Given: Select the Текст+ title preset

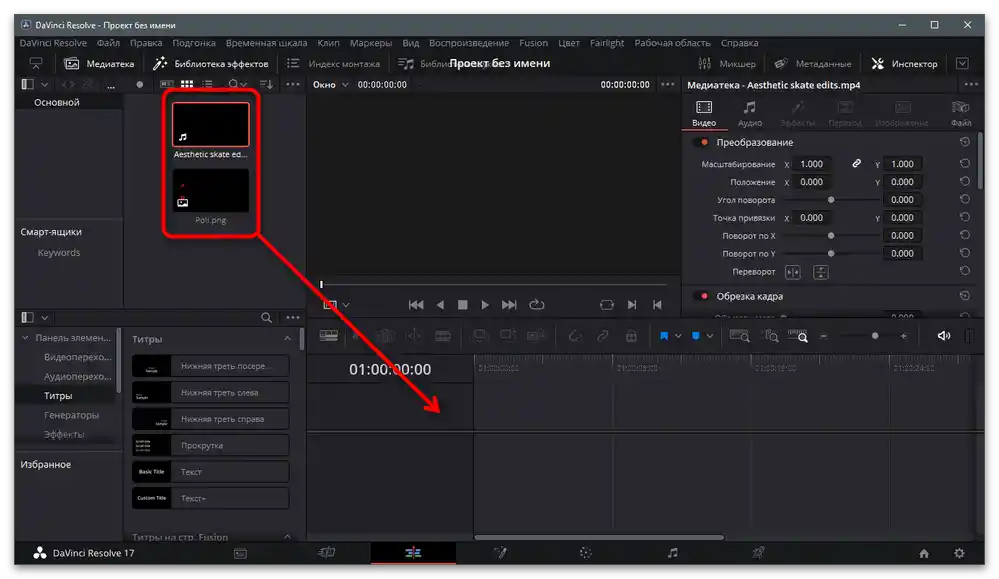Looking at the screenshot, I should pyautogui.click(x=210, y=498).
